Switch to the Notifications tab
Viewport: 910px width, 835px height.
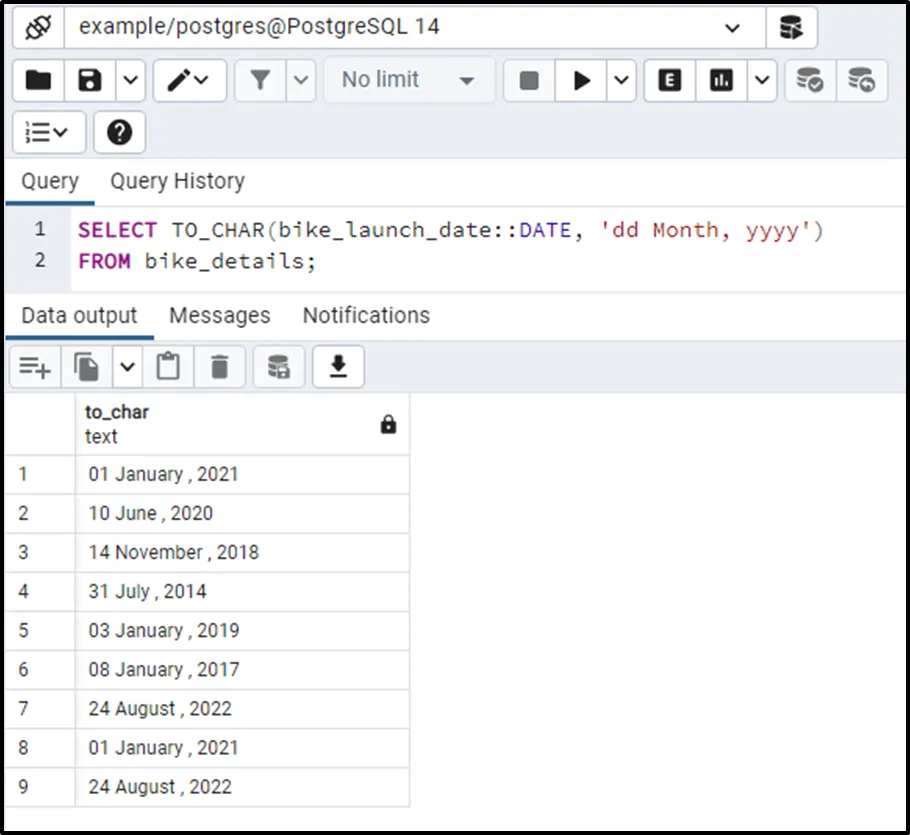(366, 315)
